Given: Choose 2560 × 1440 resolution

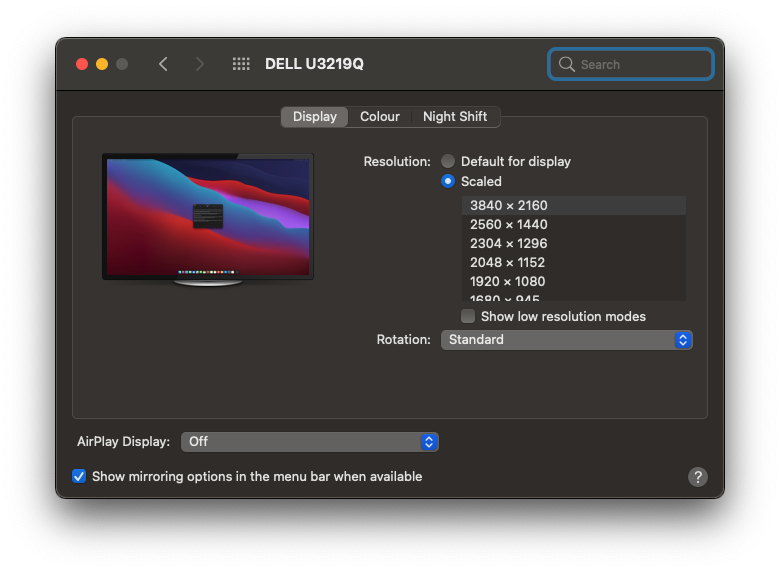Looking at the screenshot, I should (x=574, y=224).
